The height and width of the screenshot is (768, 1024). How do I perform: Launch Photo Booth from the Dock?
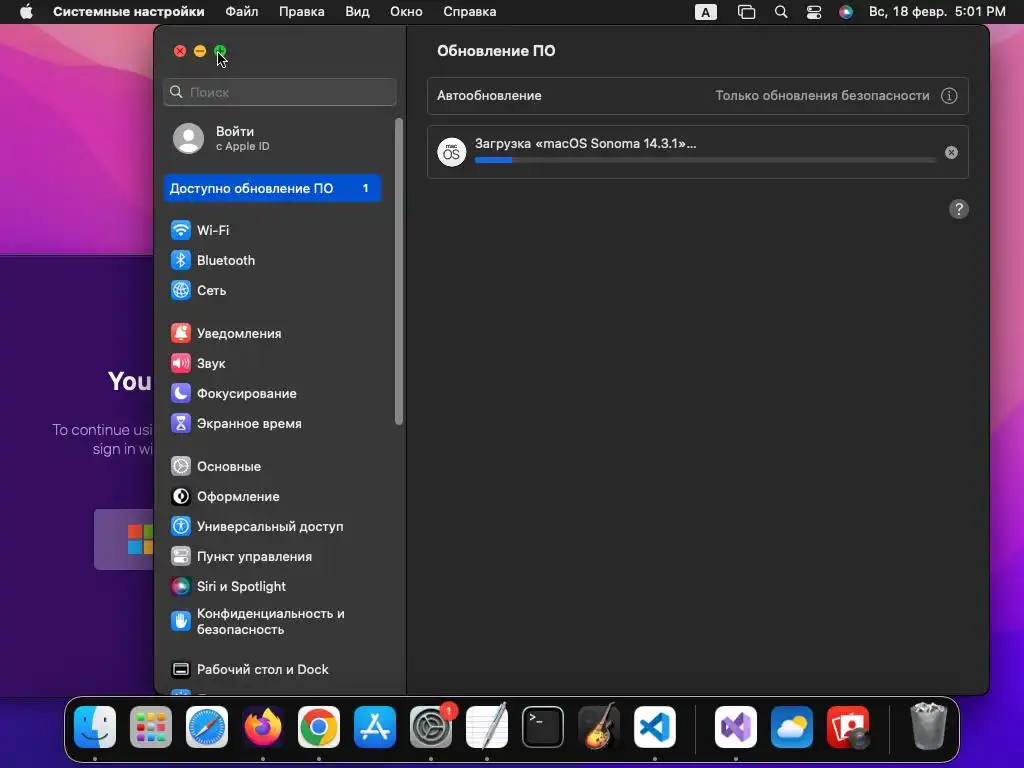tap(848, 726)
